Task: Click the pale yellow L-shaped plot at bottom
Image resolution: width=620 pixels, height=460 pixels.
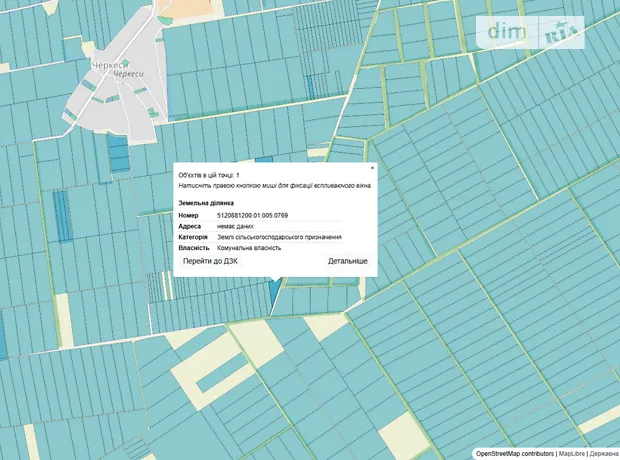Action: pyautogui.click(x=232, y=362)
